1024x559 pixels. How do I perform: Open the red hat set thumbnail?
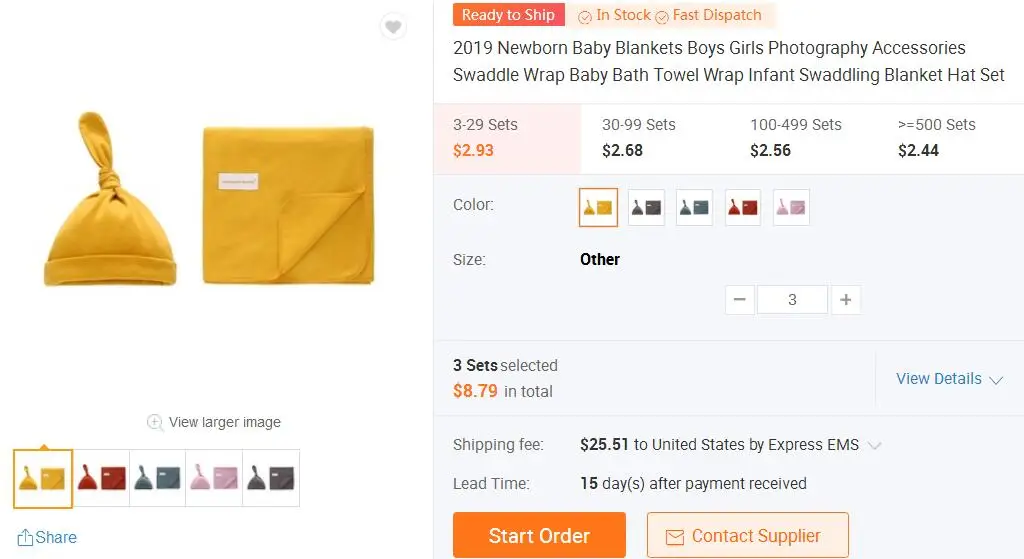(x=101, y=478)
